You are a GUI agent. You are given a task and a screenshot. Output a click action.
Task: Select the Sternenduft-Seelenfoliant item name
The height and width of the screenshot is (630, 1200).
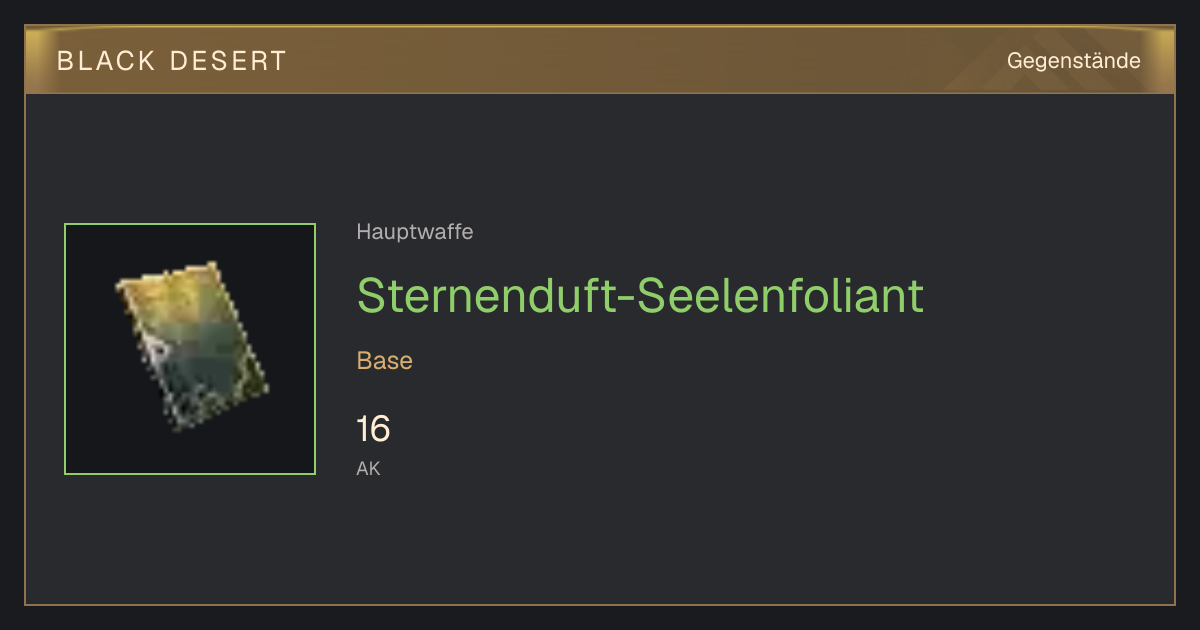(640, 296)
